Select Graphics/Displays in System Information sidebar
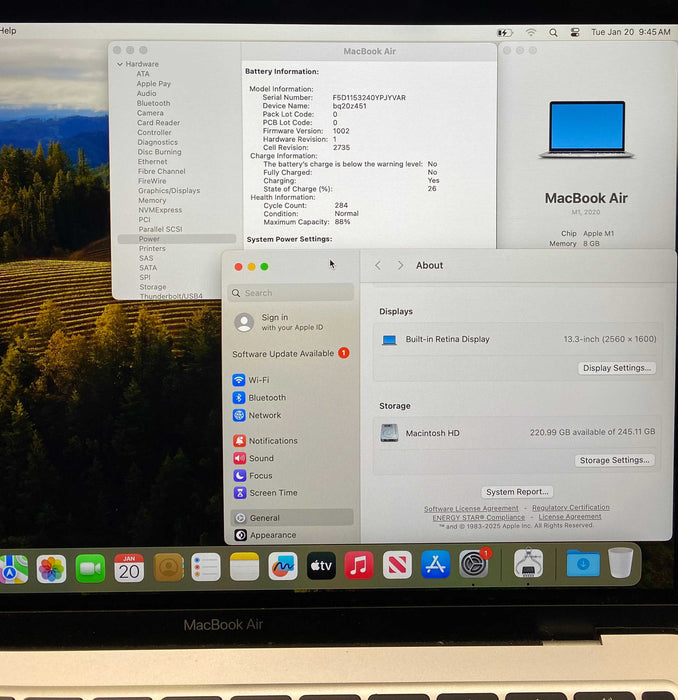The image size is (678, 700). pyautogui.click(x=169, y=191)
